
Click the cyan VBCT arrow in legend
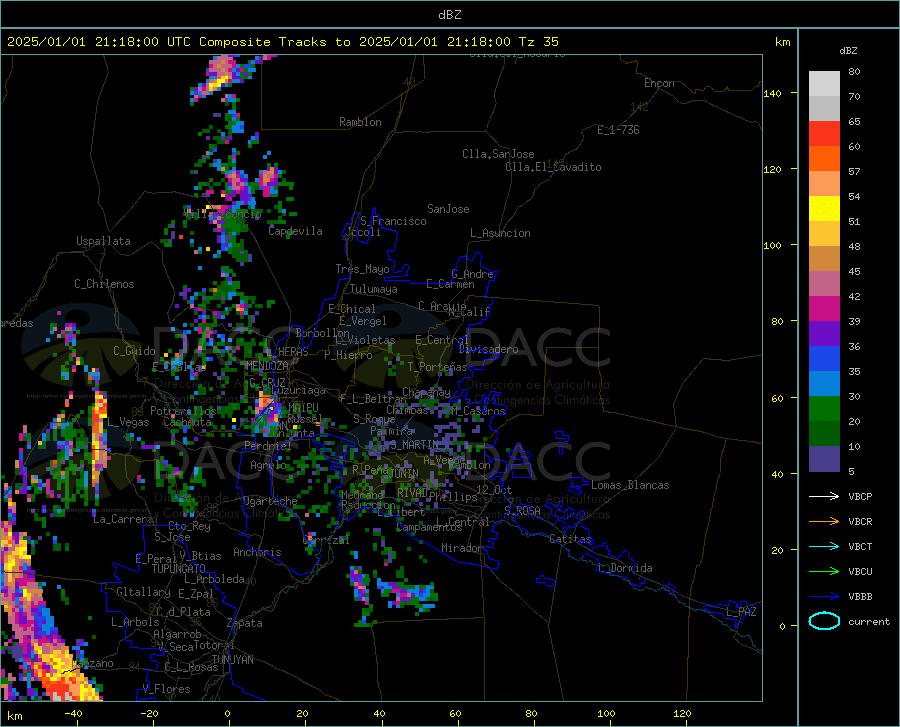pyautogui.click(x=824, y=546)
